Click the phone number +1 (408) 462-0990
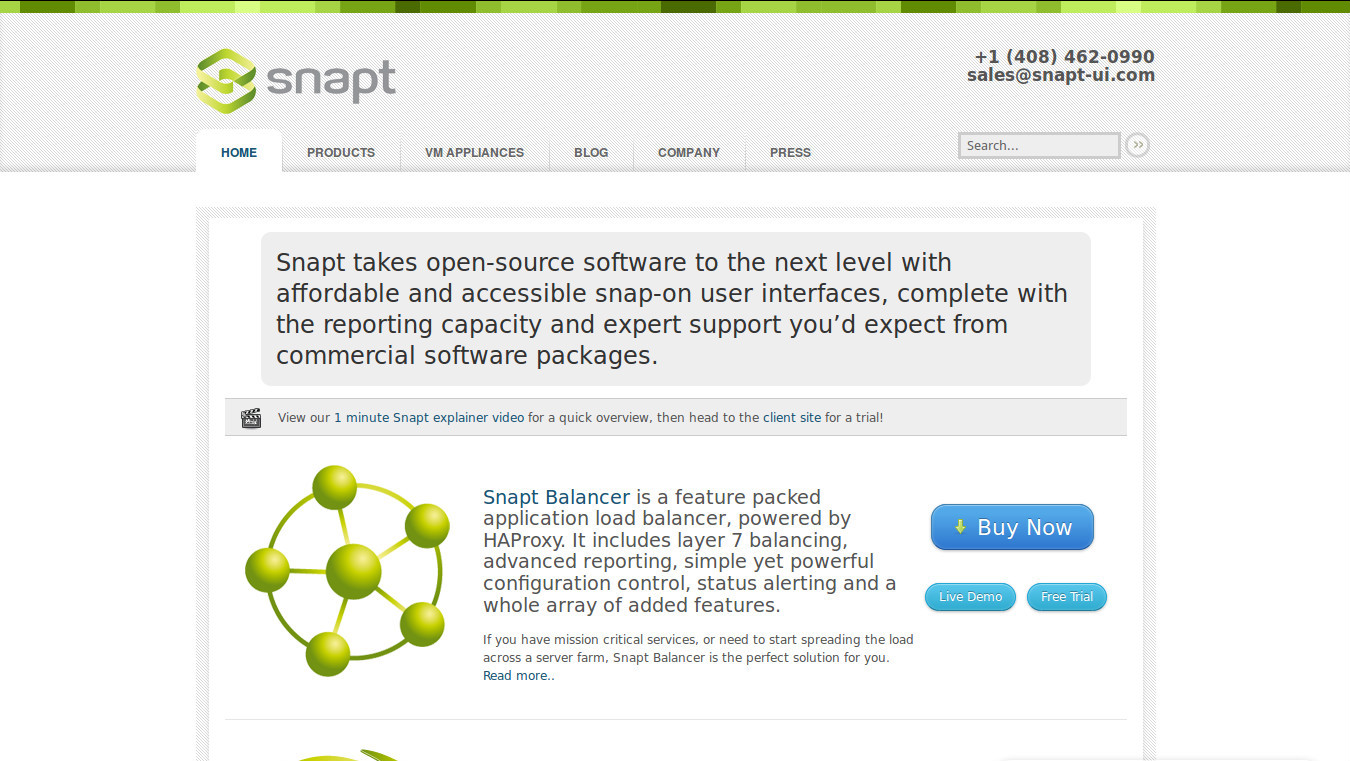 coord(1065,57)
